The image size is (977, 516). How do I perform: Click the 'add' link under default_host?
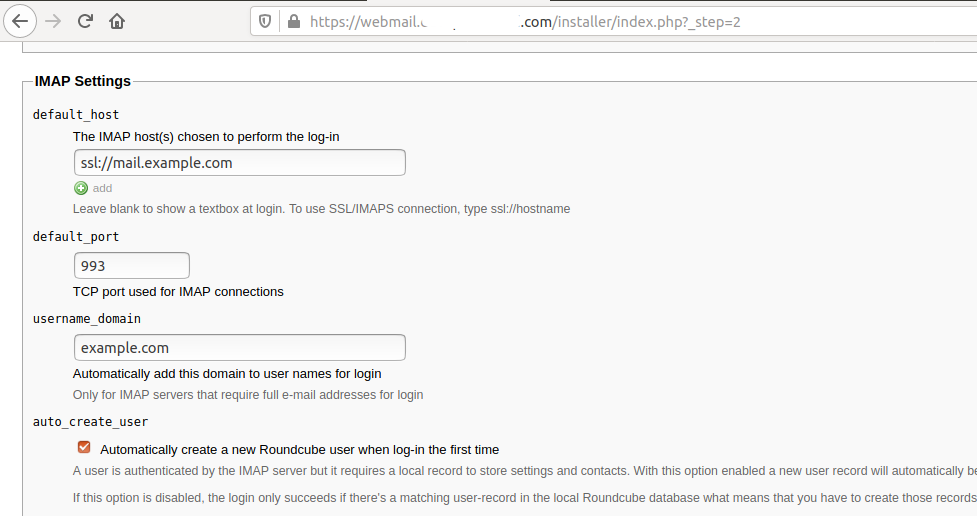pyautogui.click(x=102, y=188)
